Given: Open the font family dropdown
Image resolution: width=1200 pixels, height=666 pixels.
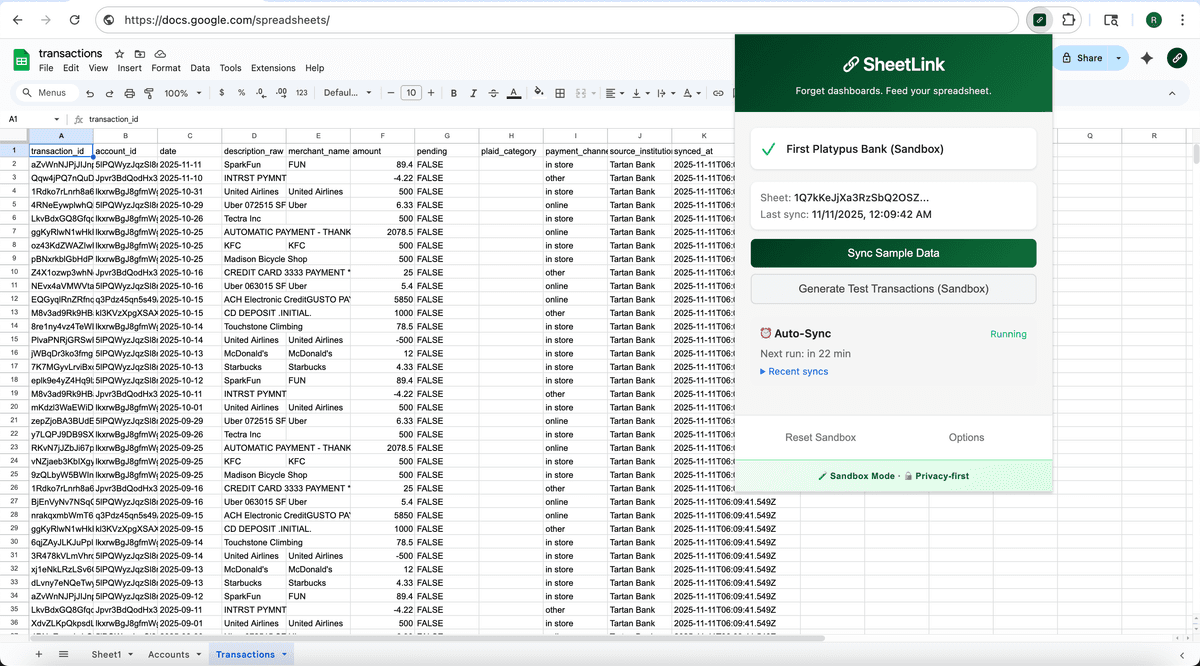Looking at the screenshot, I should coord(347,92).
